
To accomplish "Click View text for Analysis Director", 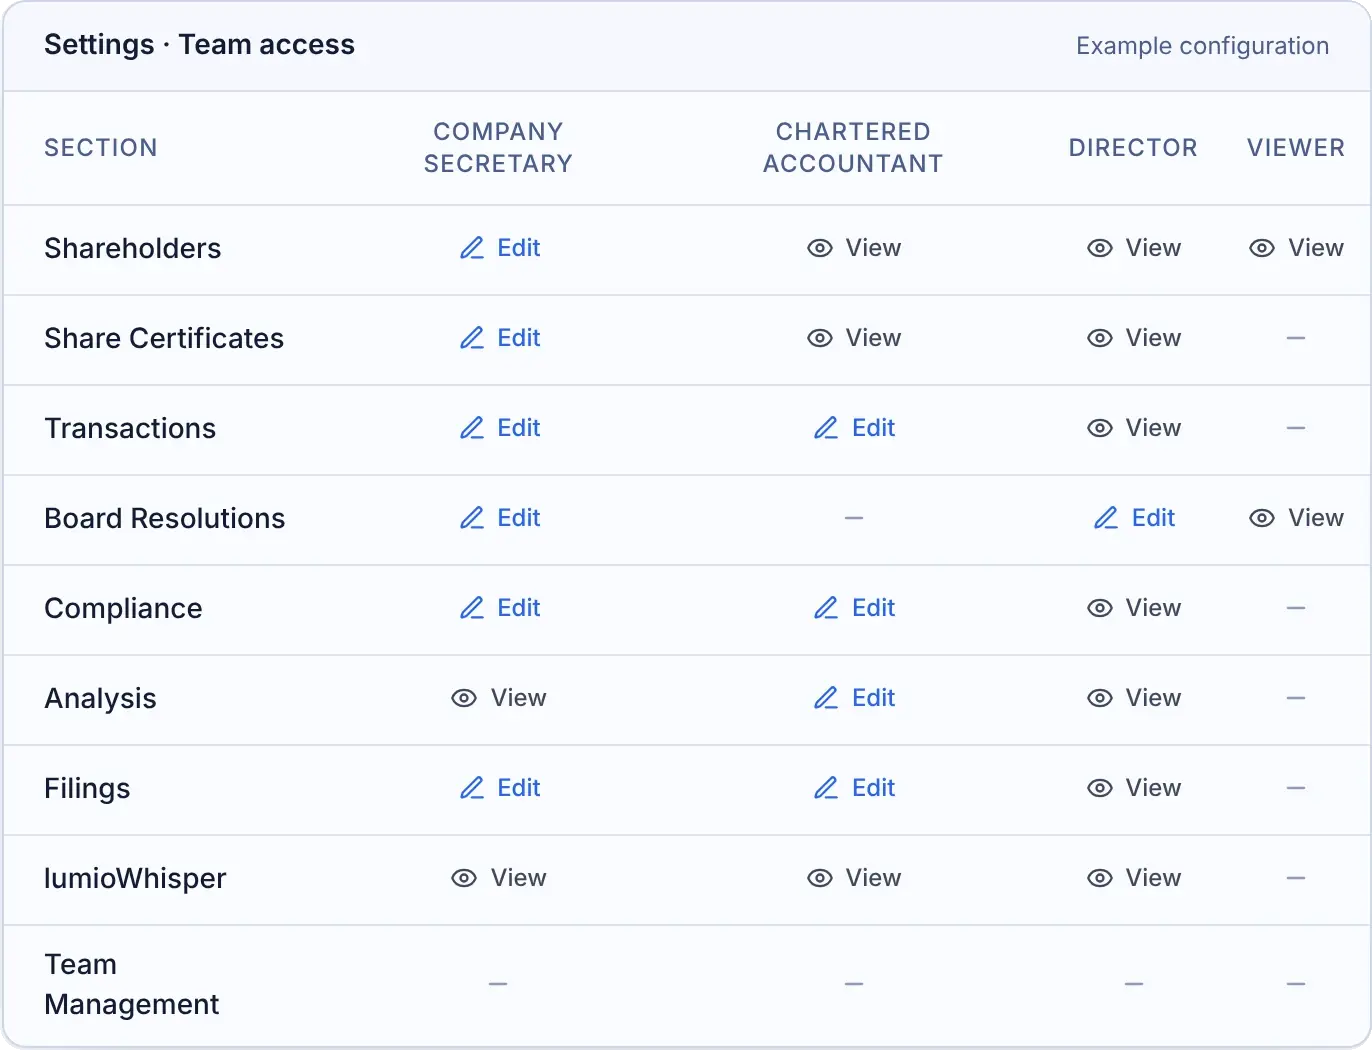I will coord(1153,698).
